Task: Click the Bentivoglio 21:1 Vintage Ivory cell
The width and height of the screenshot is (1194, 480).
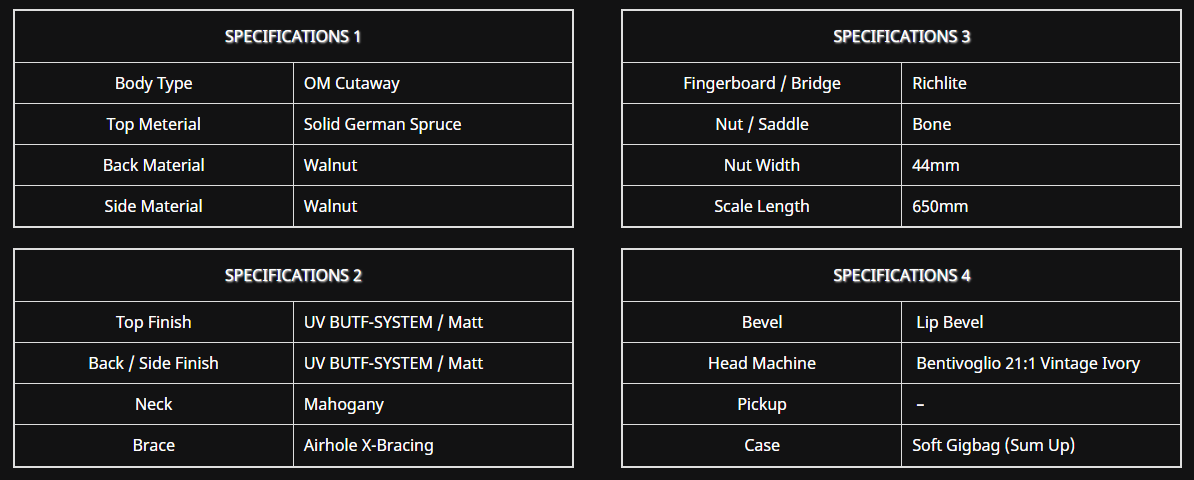Action: (x=1041, y=363)
